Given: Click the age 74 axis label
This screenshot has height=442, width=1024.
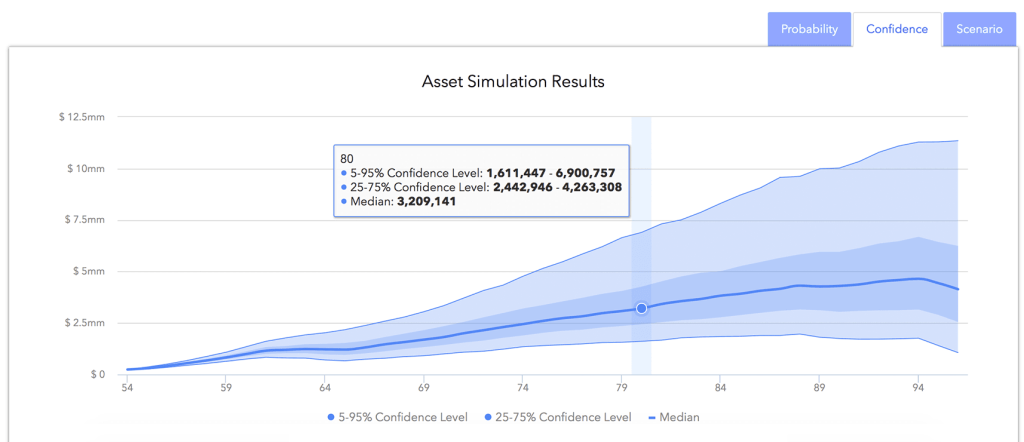Looking at the screenshot, I should pos(522,387).
